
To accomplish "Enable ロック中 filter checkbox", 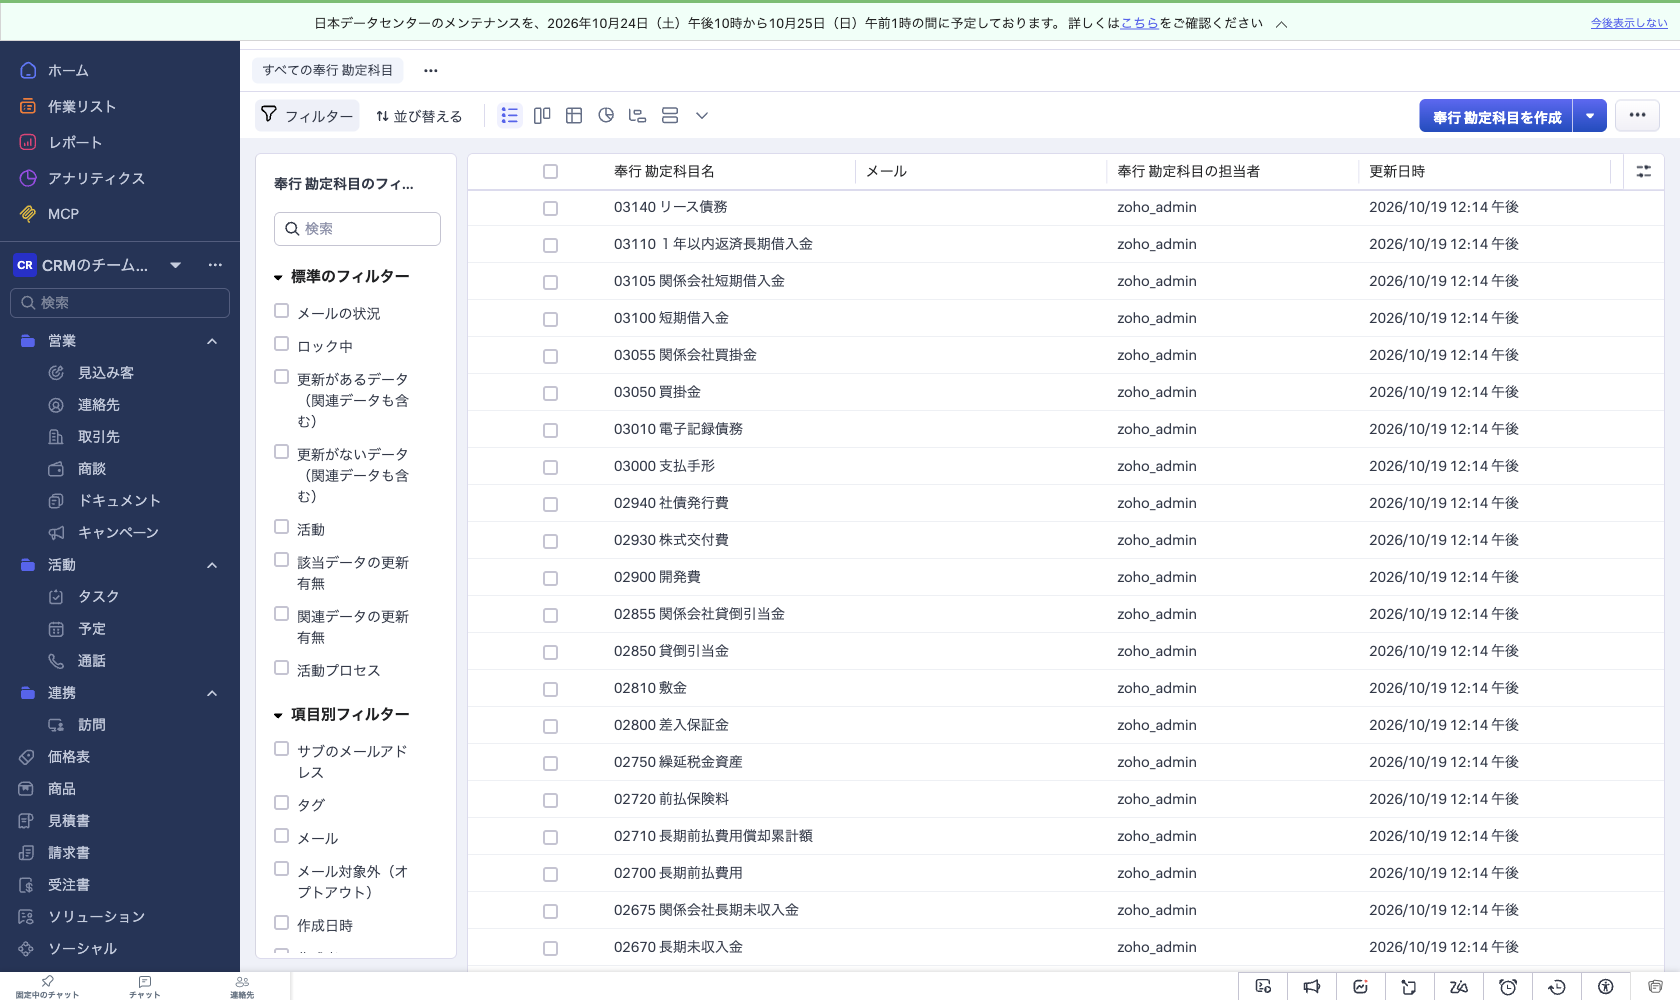I will tap(282, 344).
